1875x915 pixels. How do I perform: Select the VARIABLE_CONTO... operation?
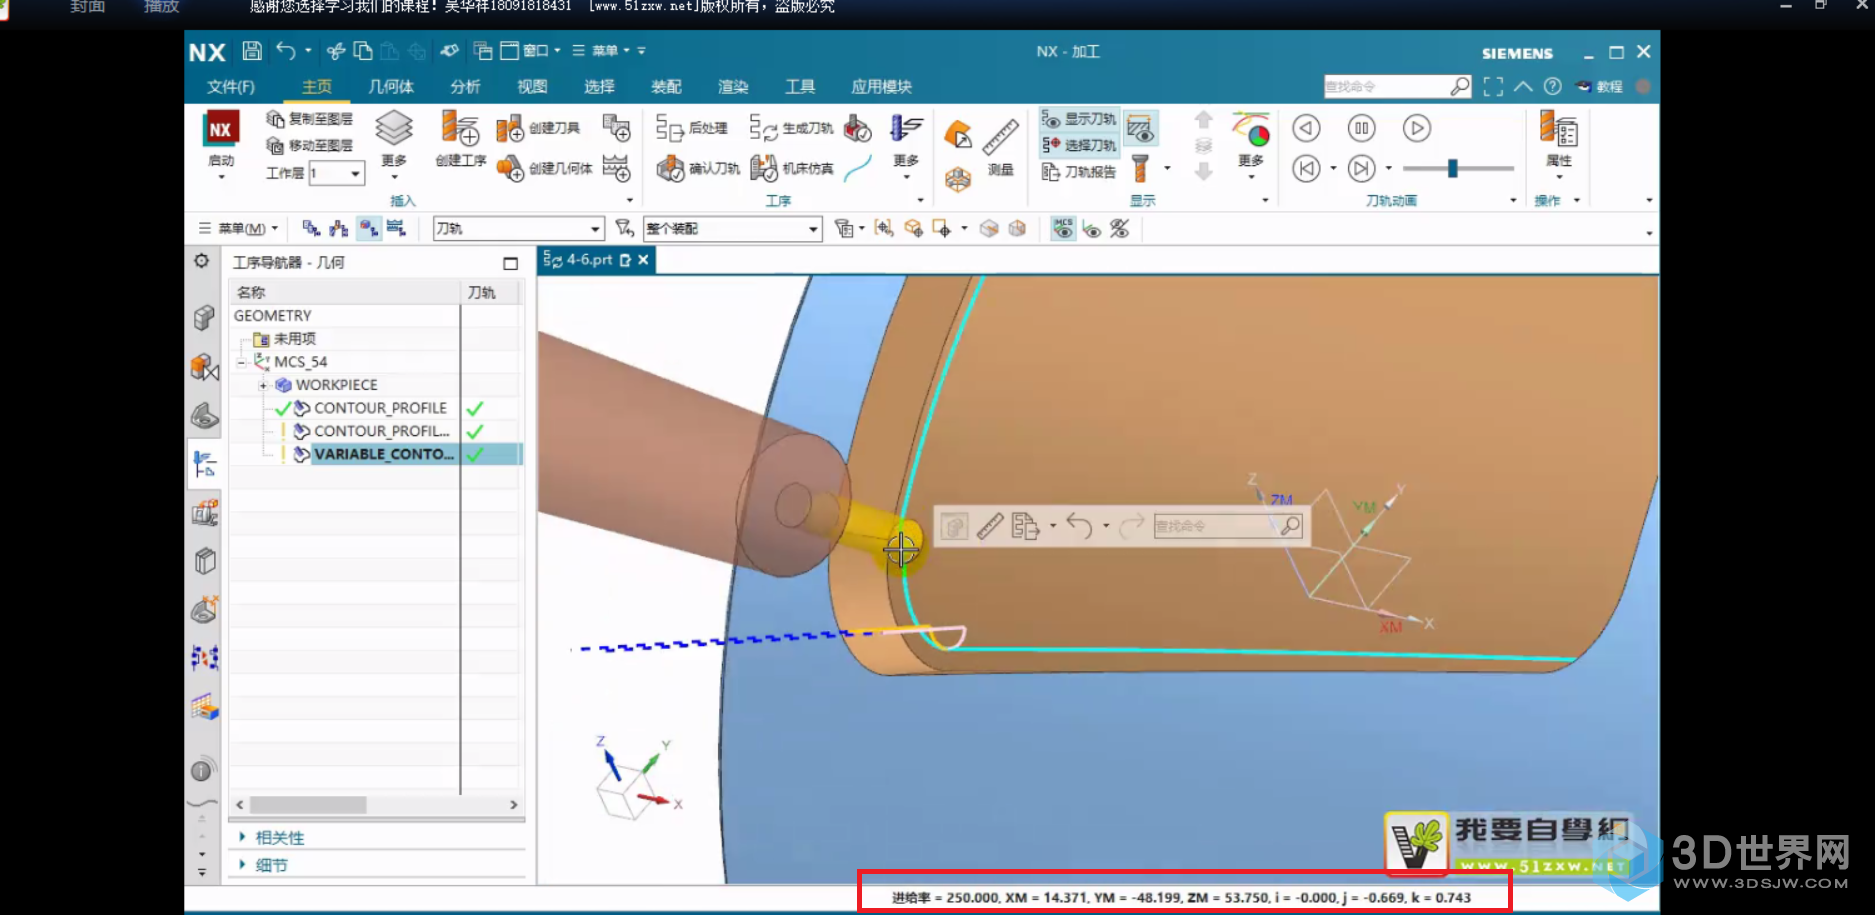384,454
